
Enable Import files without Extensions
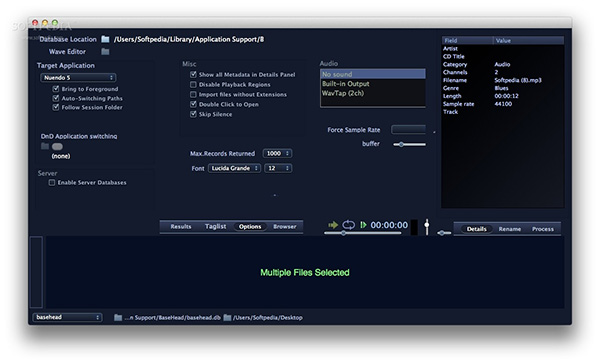pyautogui.click(x=193, y=94)
